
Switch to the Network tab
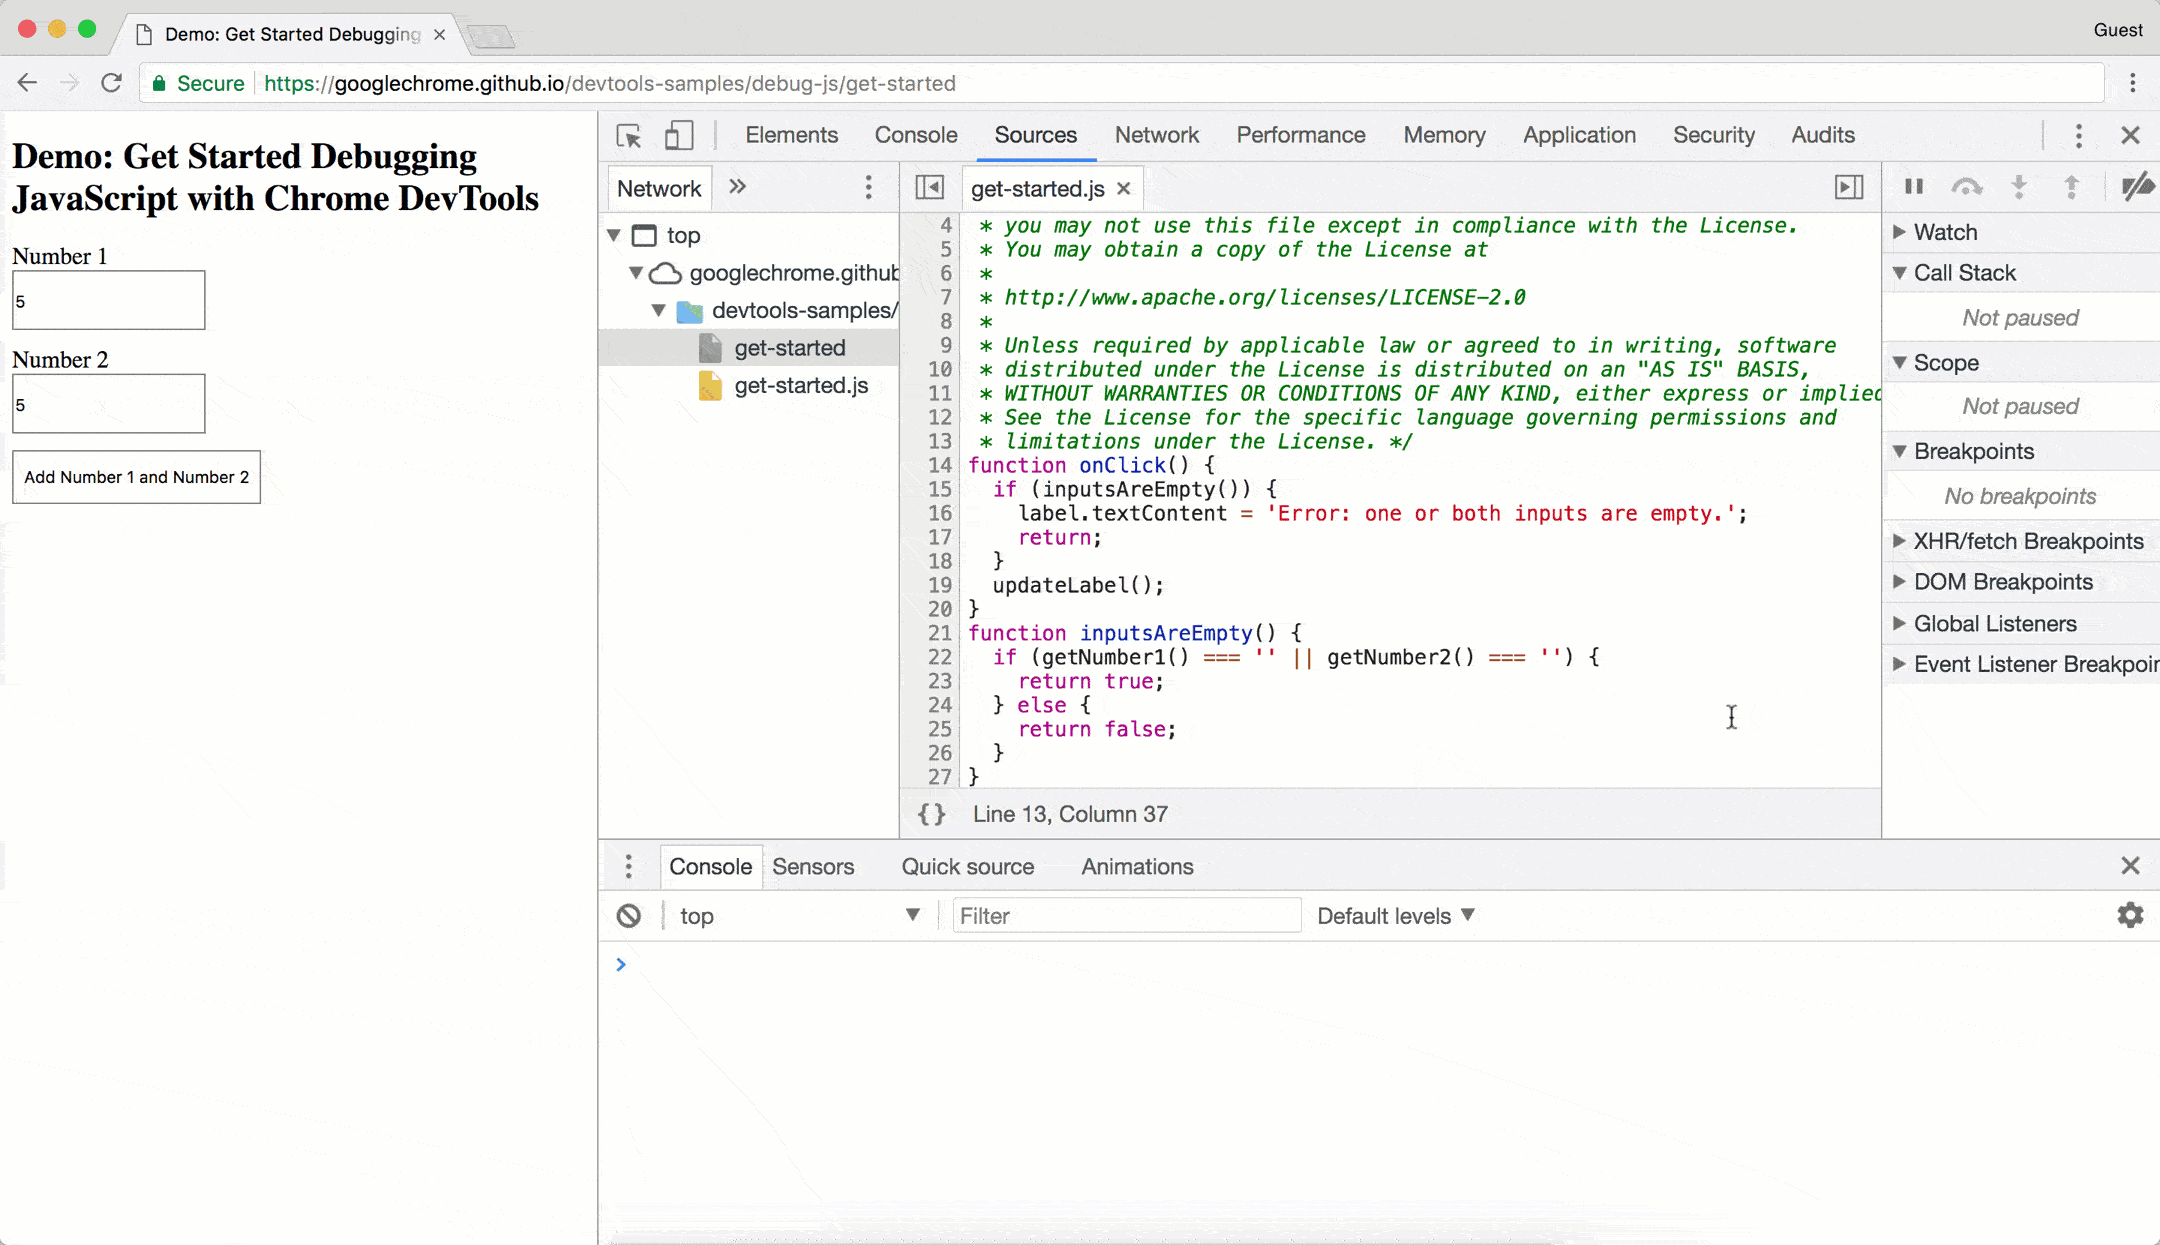1157,135
